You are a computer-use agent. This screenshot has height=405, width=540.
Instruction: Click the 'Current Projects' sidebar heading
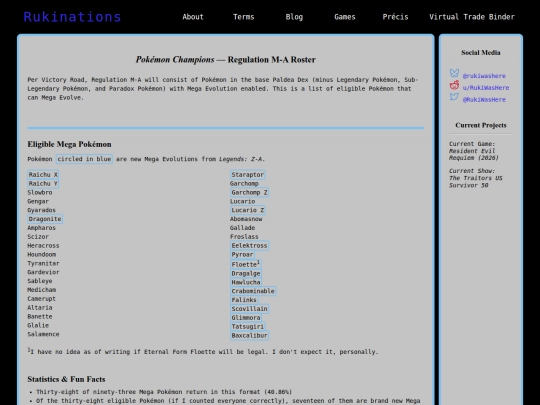pyautogui.click(x=481, y=125)
